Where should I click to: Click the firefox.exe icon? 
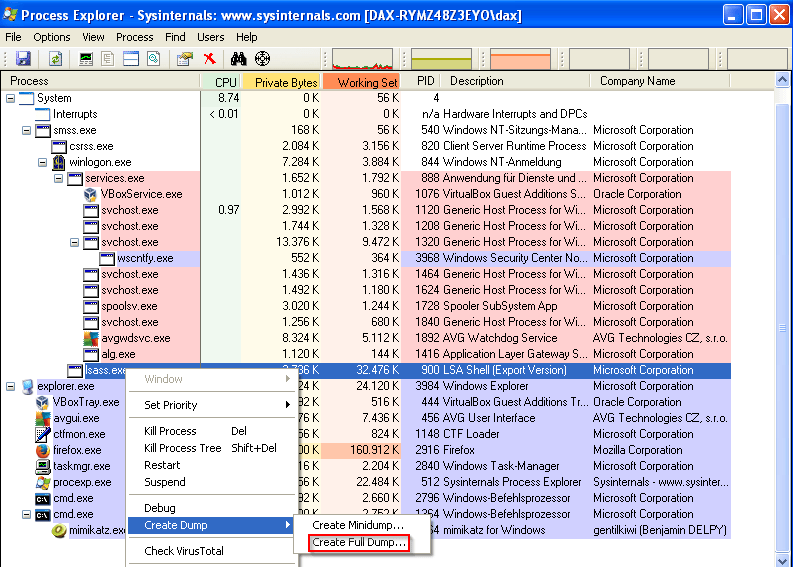point(43,450)
